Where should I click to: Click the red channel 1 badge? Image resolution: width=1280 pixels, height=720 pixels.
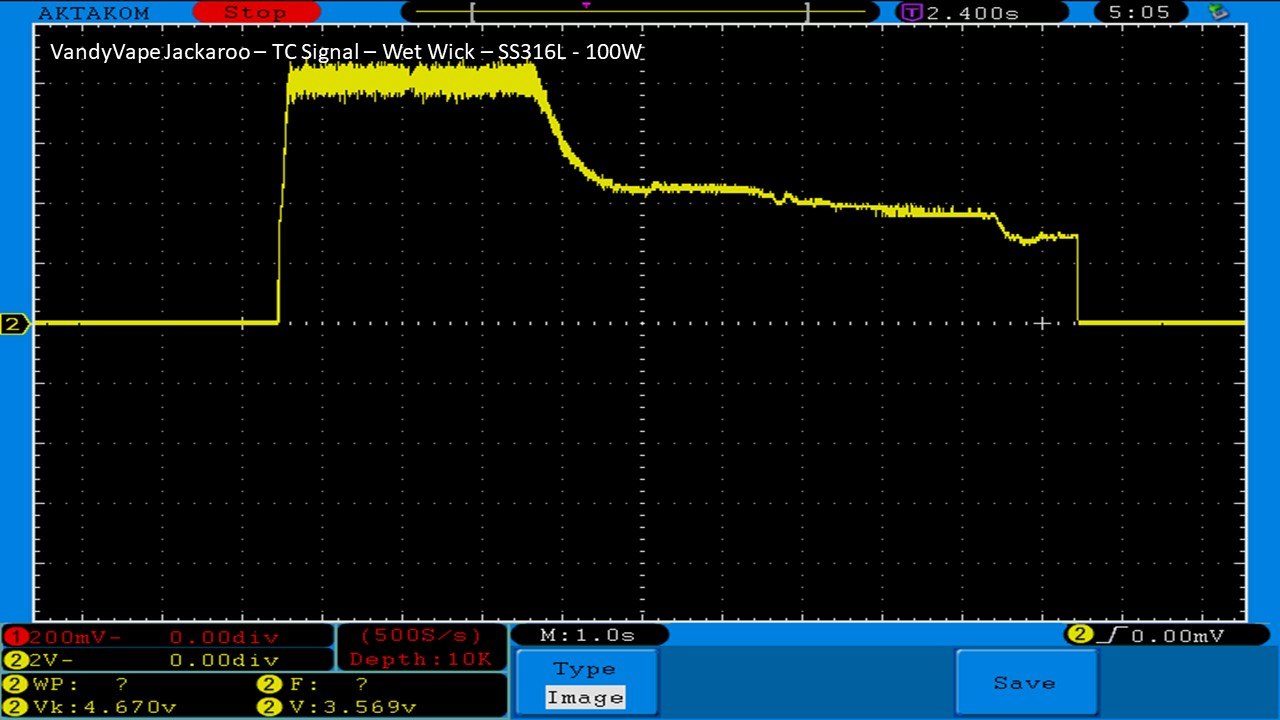click(x=16, y=637)
